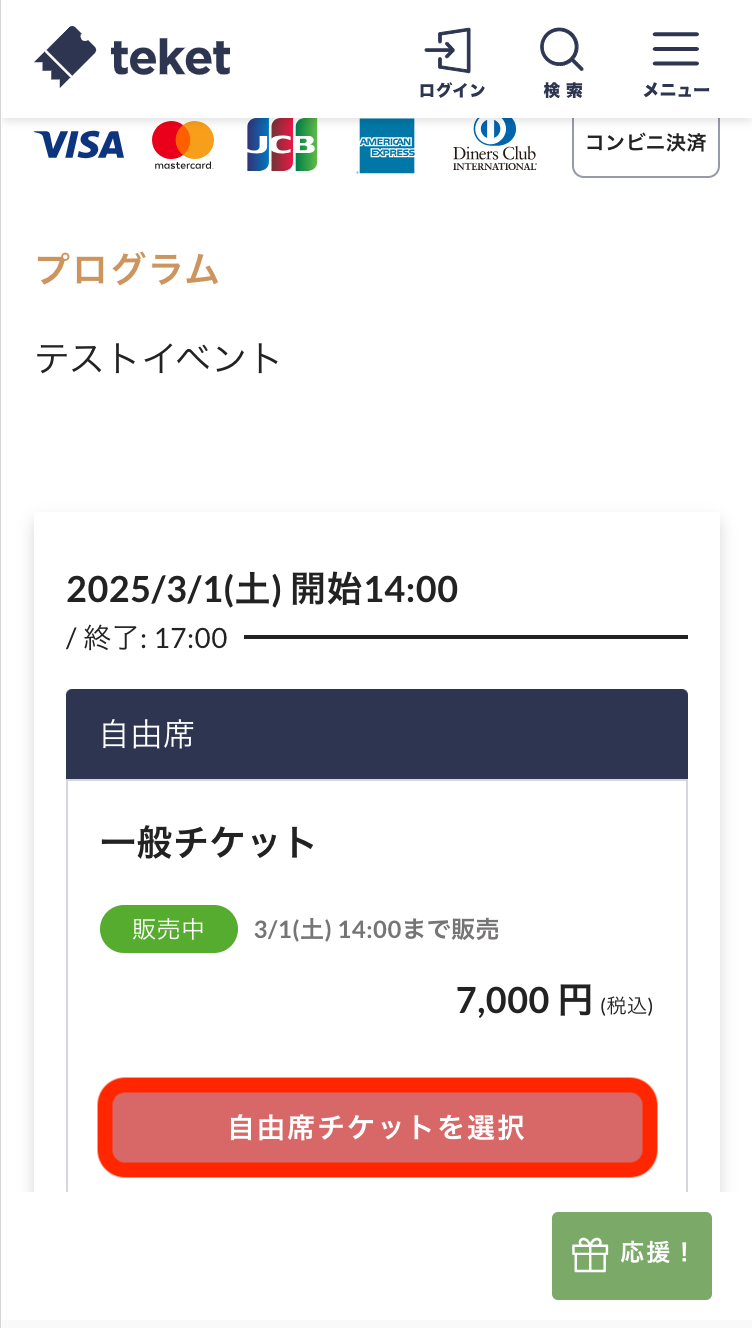Click the テストイベント program text
Screen dimensions: 752x1328
tap(158, 358)
